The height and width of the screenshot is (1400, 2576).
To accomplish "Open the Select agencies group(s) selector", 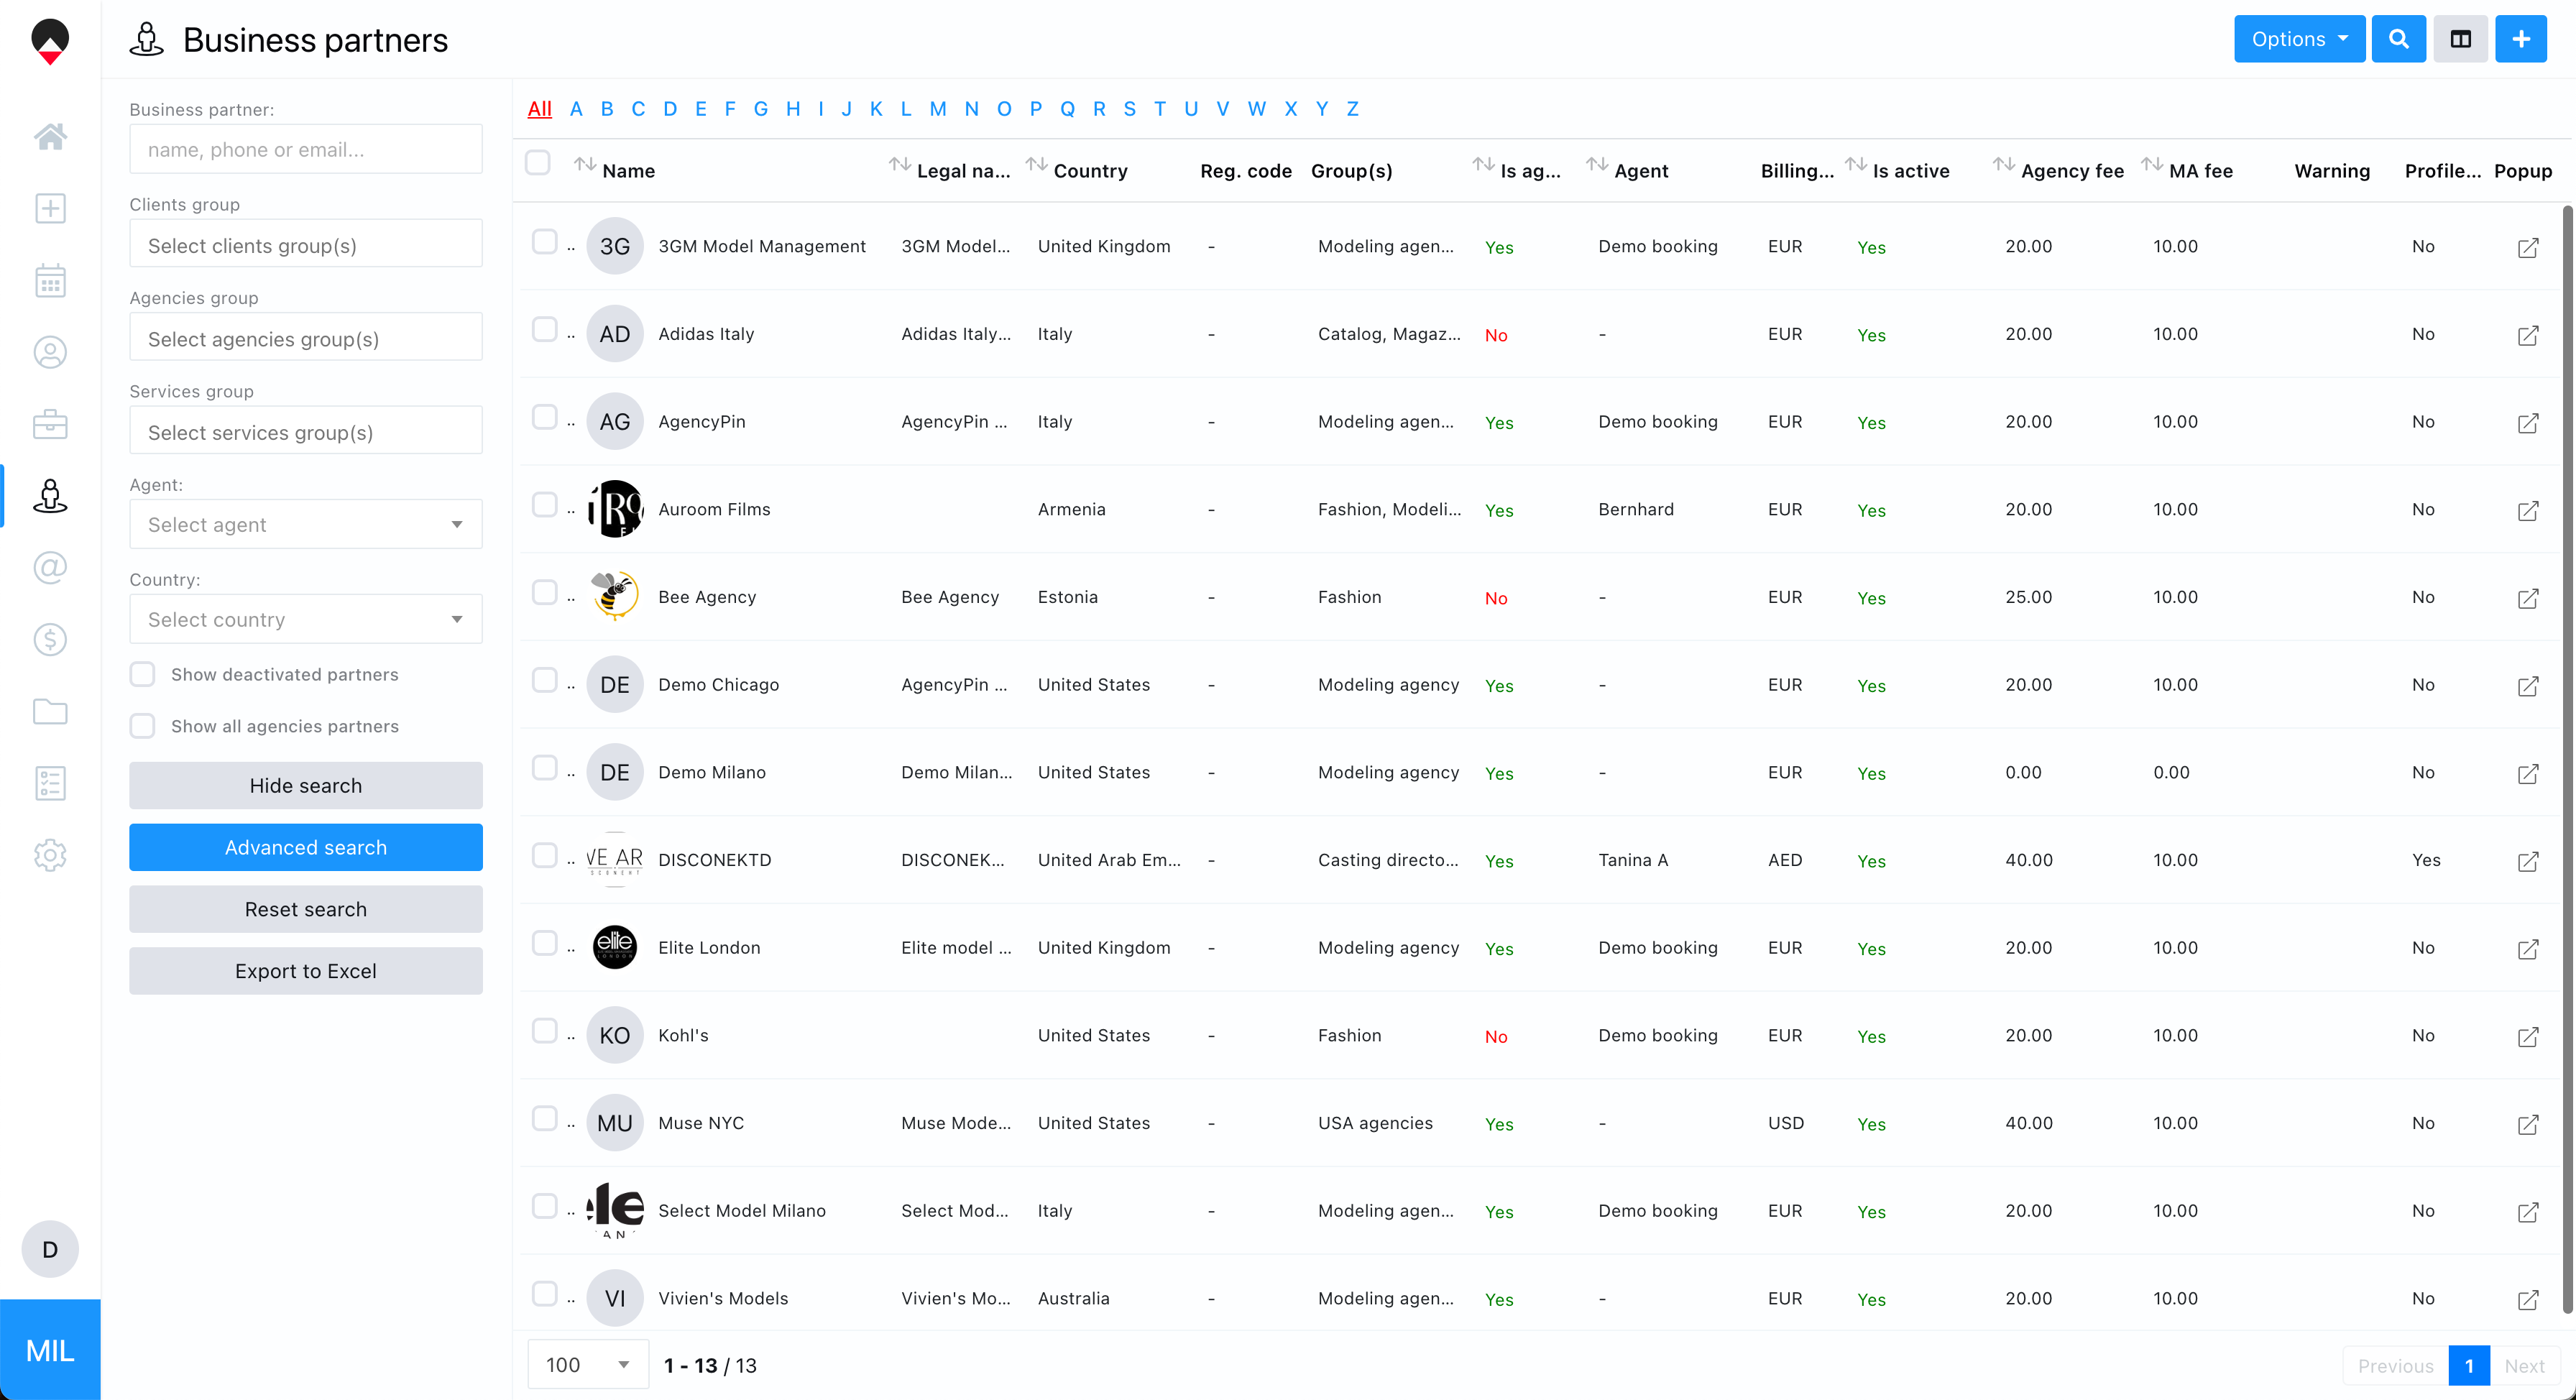I will [x=306, y=337].
